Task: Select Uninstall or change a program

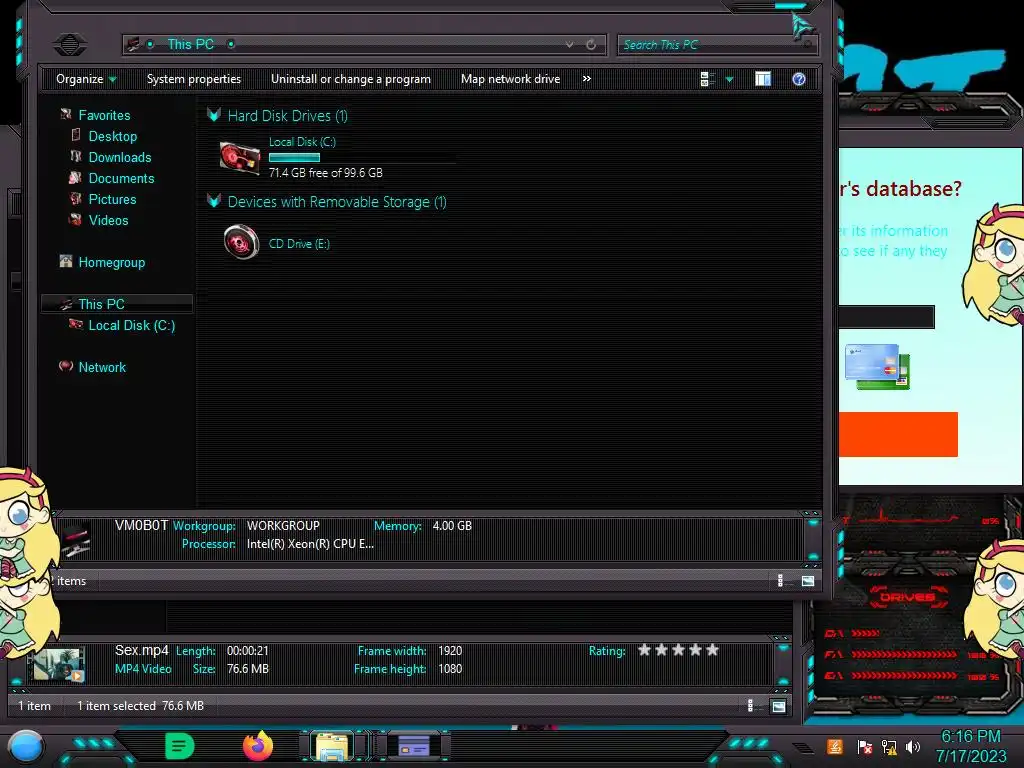Action: [351, 79]
